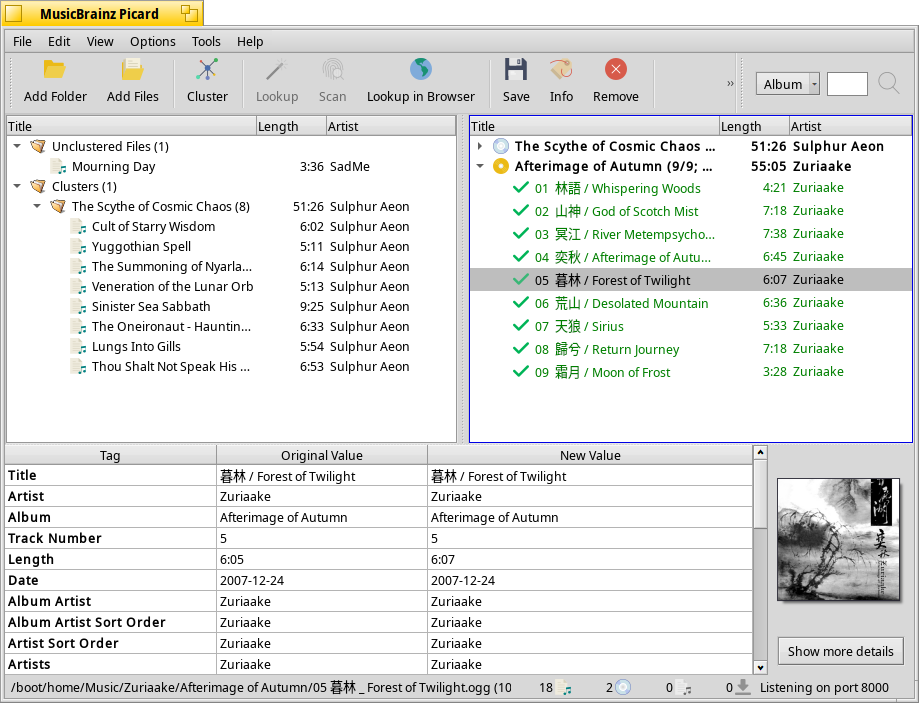The width and height of the screenshot is (919, 703).
Task: Open the View menu
Action: click(100, 42)
